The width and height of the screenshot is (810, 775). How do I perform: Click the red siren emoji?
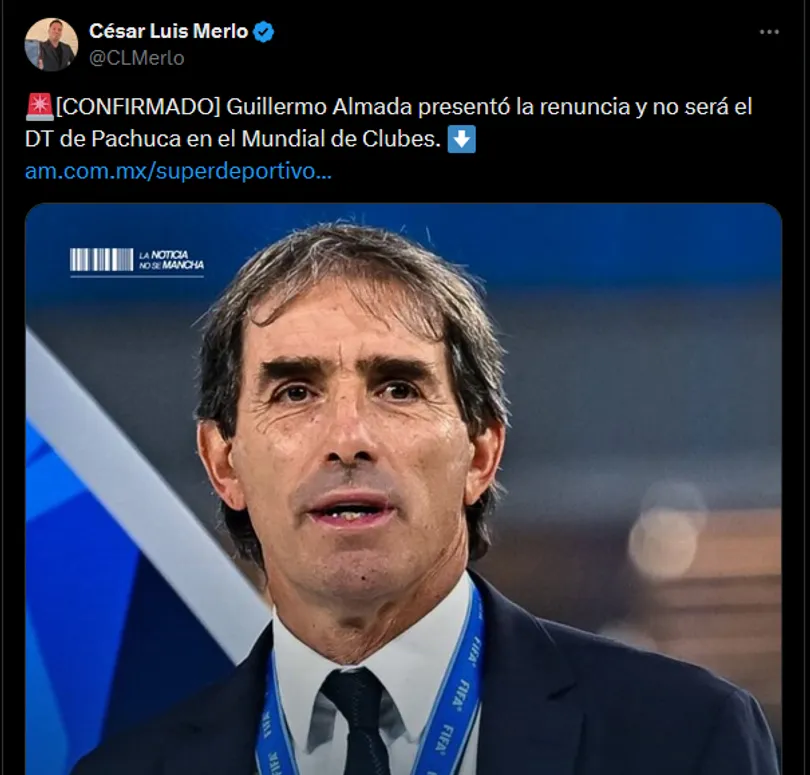[39, 107]
